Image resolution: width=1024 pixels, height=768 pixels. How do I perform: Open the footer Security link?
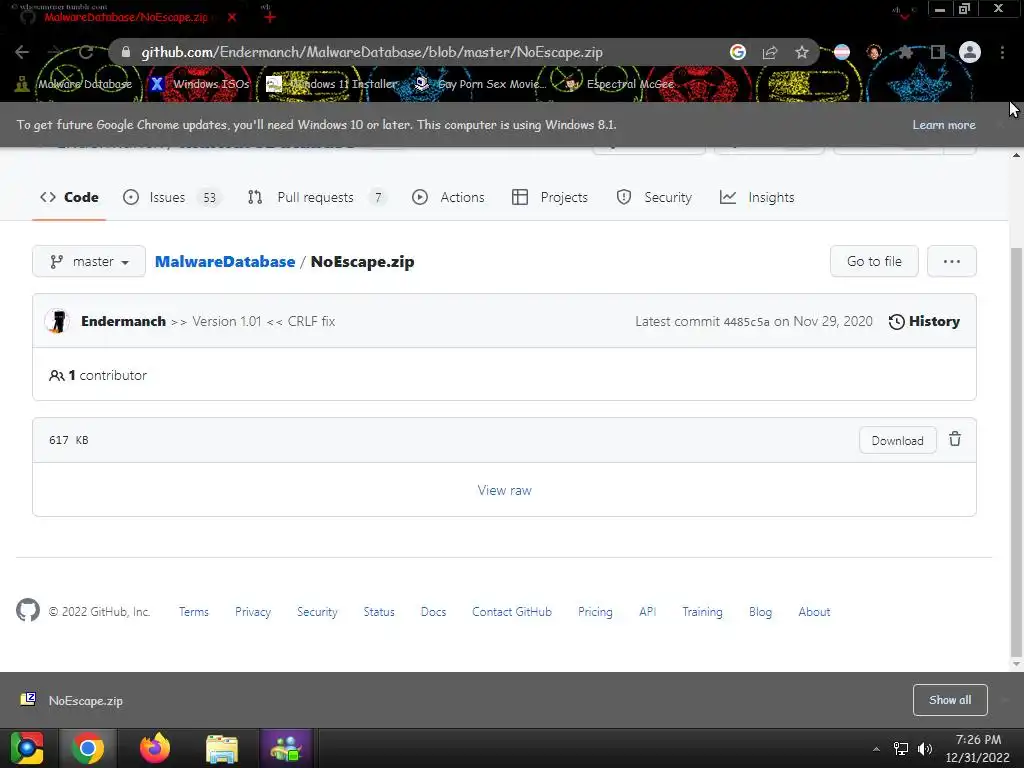(317, 612)
